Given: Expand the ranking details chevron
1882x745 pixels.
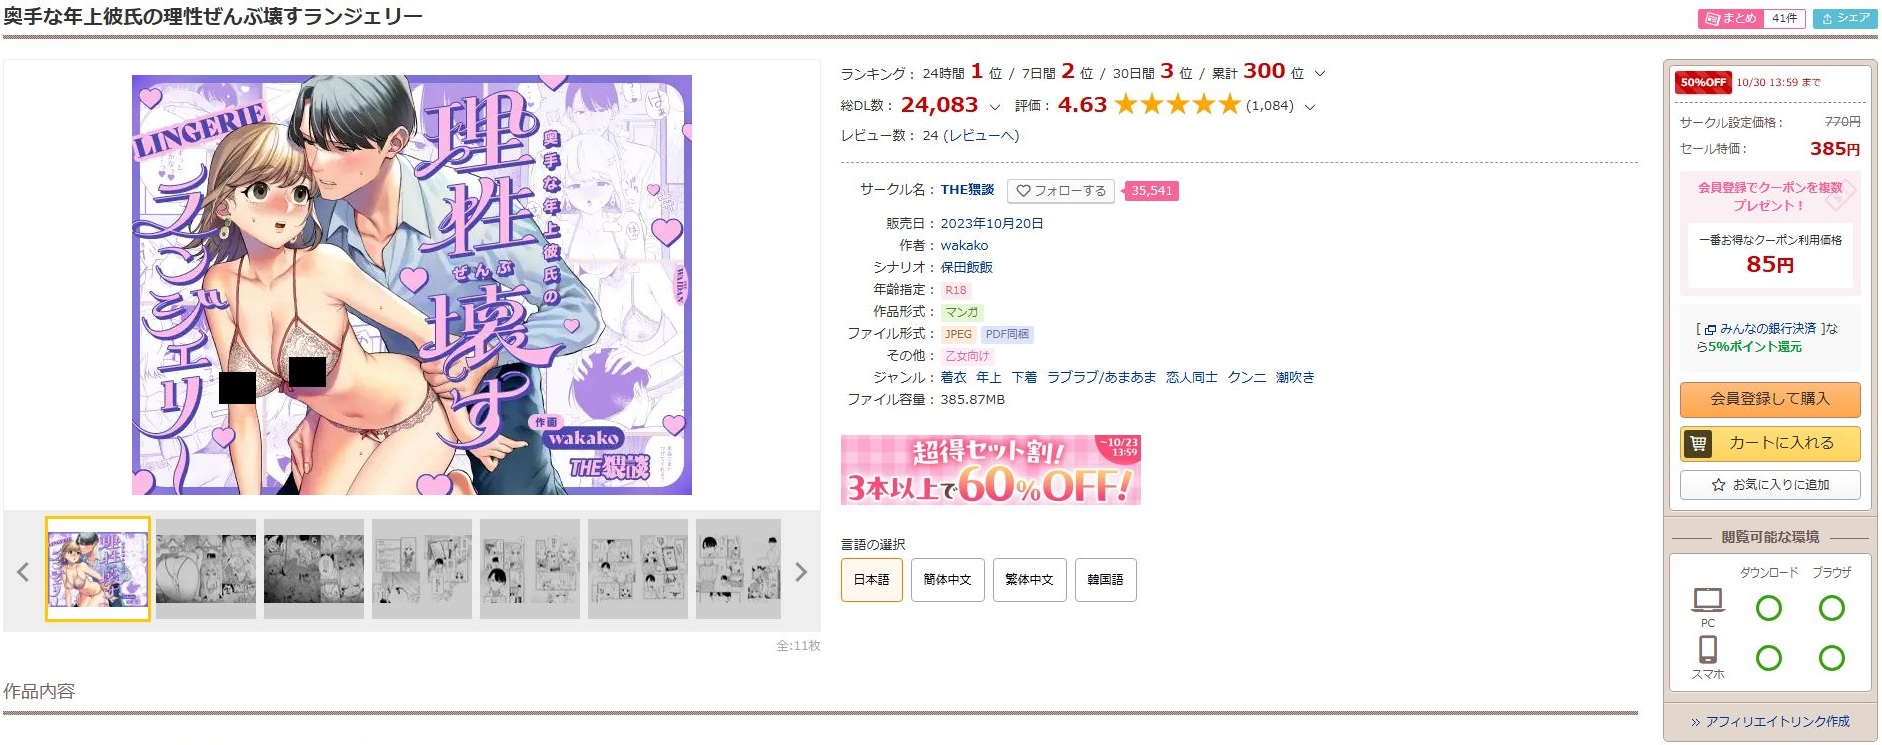Looking at the screenshot, I should click(x=1320, y=74).
